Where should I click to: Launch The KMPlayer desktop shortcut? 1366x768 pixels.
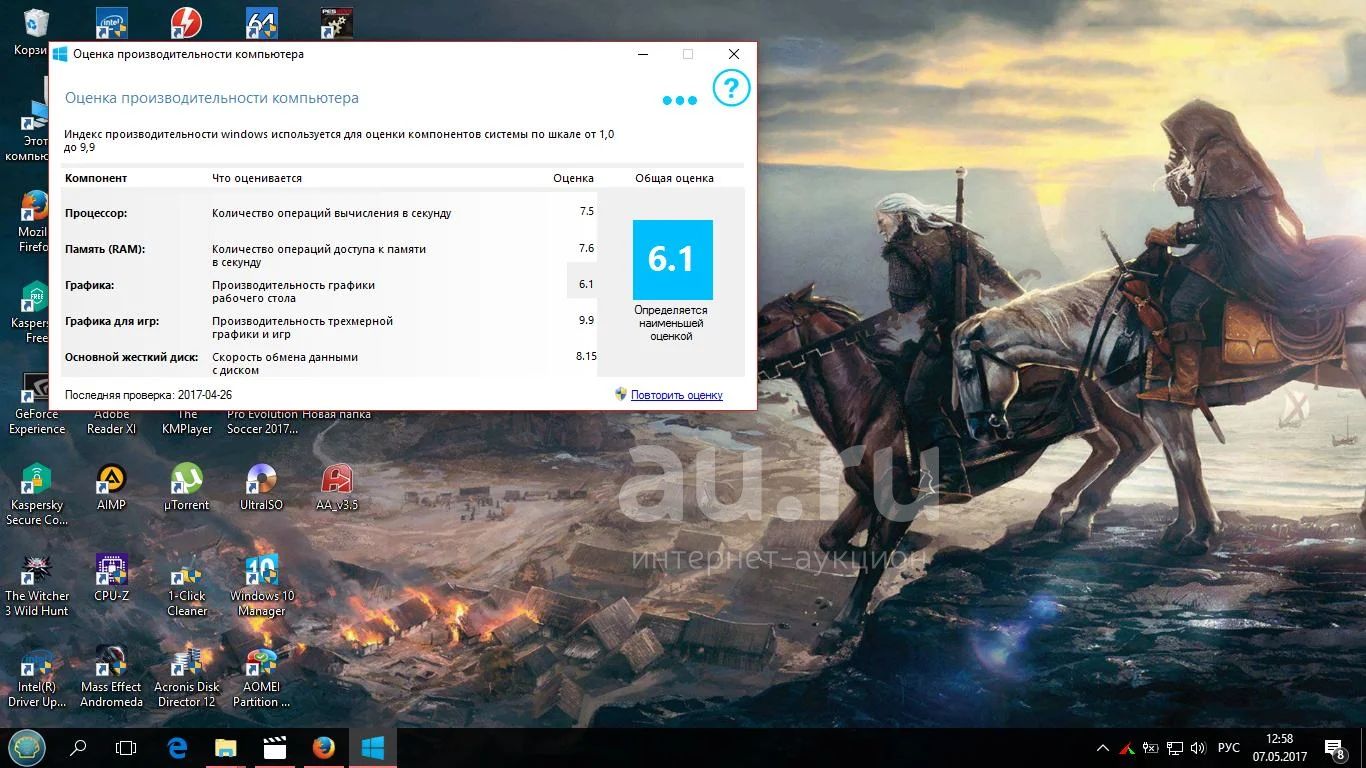(187, 421)
